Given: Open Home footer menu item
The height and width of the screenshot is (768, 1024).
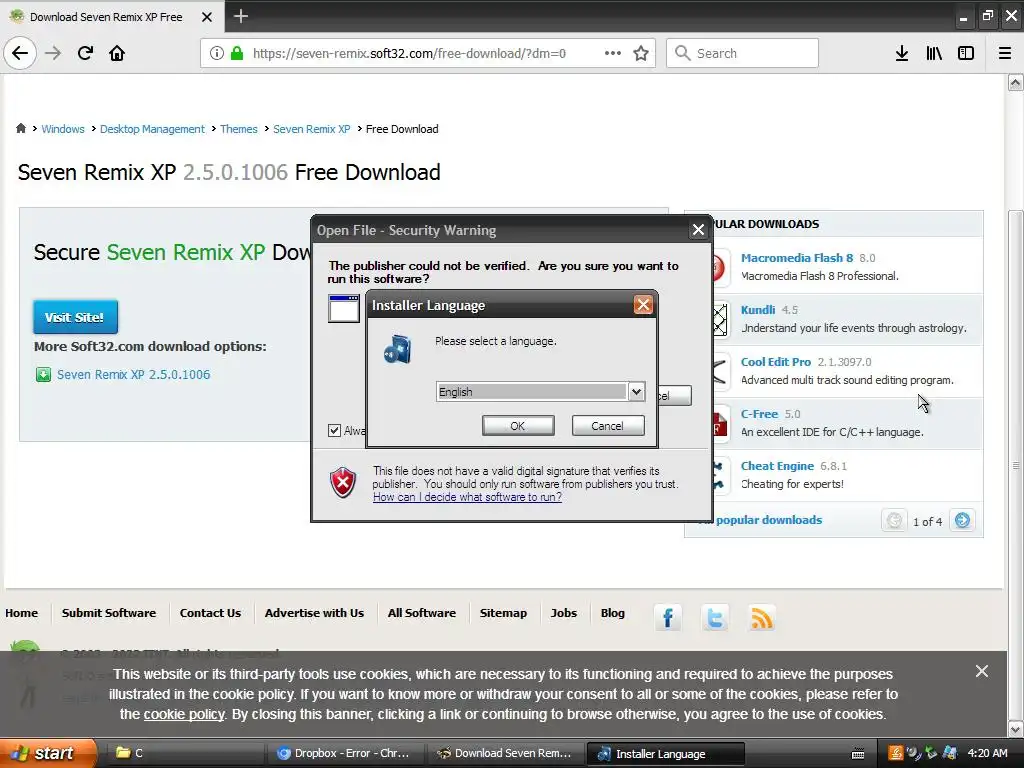Looking at the screenshot, I should pos(22,613).
